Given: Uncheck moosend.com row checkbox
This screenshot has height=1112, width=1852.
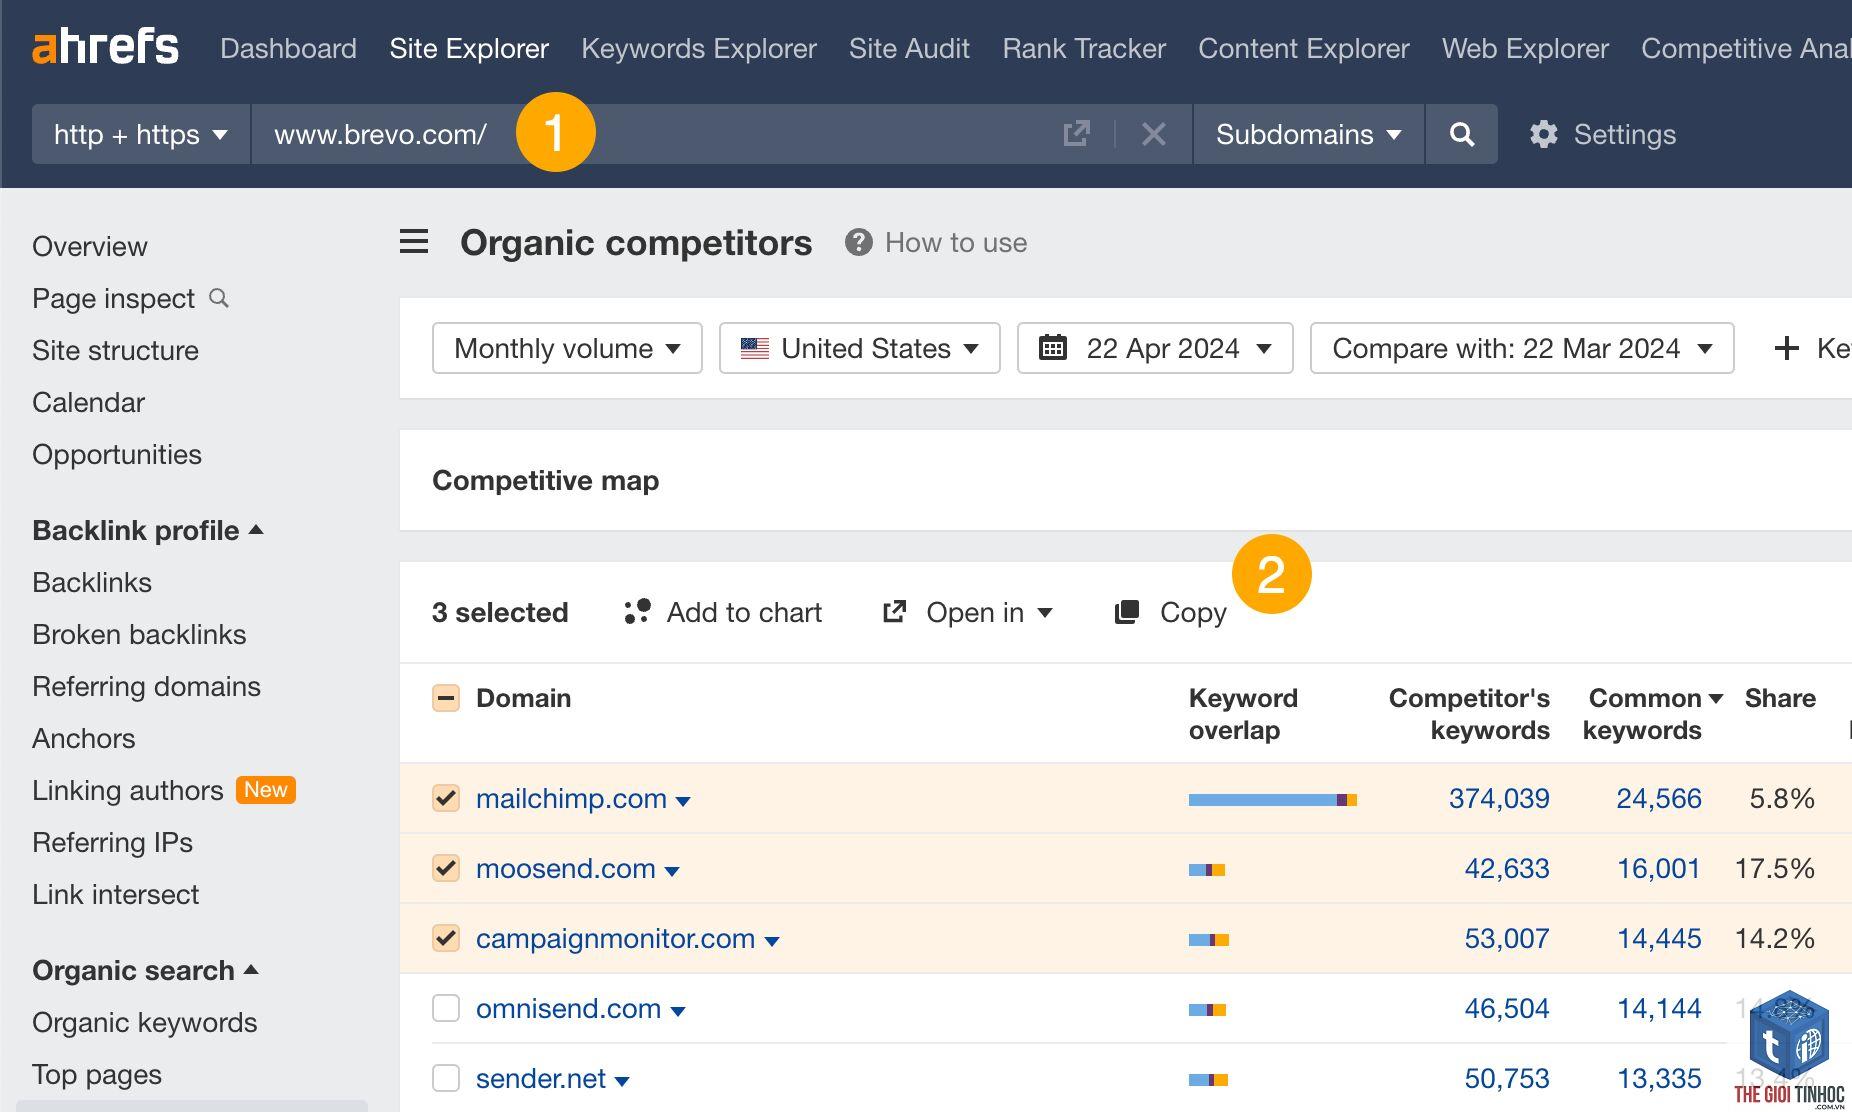Looking at the screenshot, I should point(446,868).
